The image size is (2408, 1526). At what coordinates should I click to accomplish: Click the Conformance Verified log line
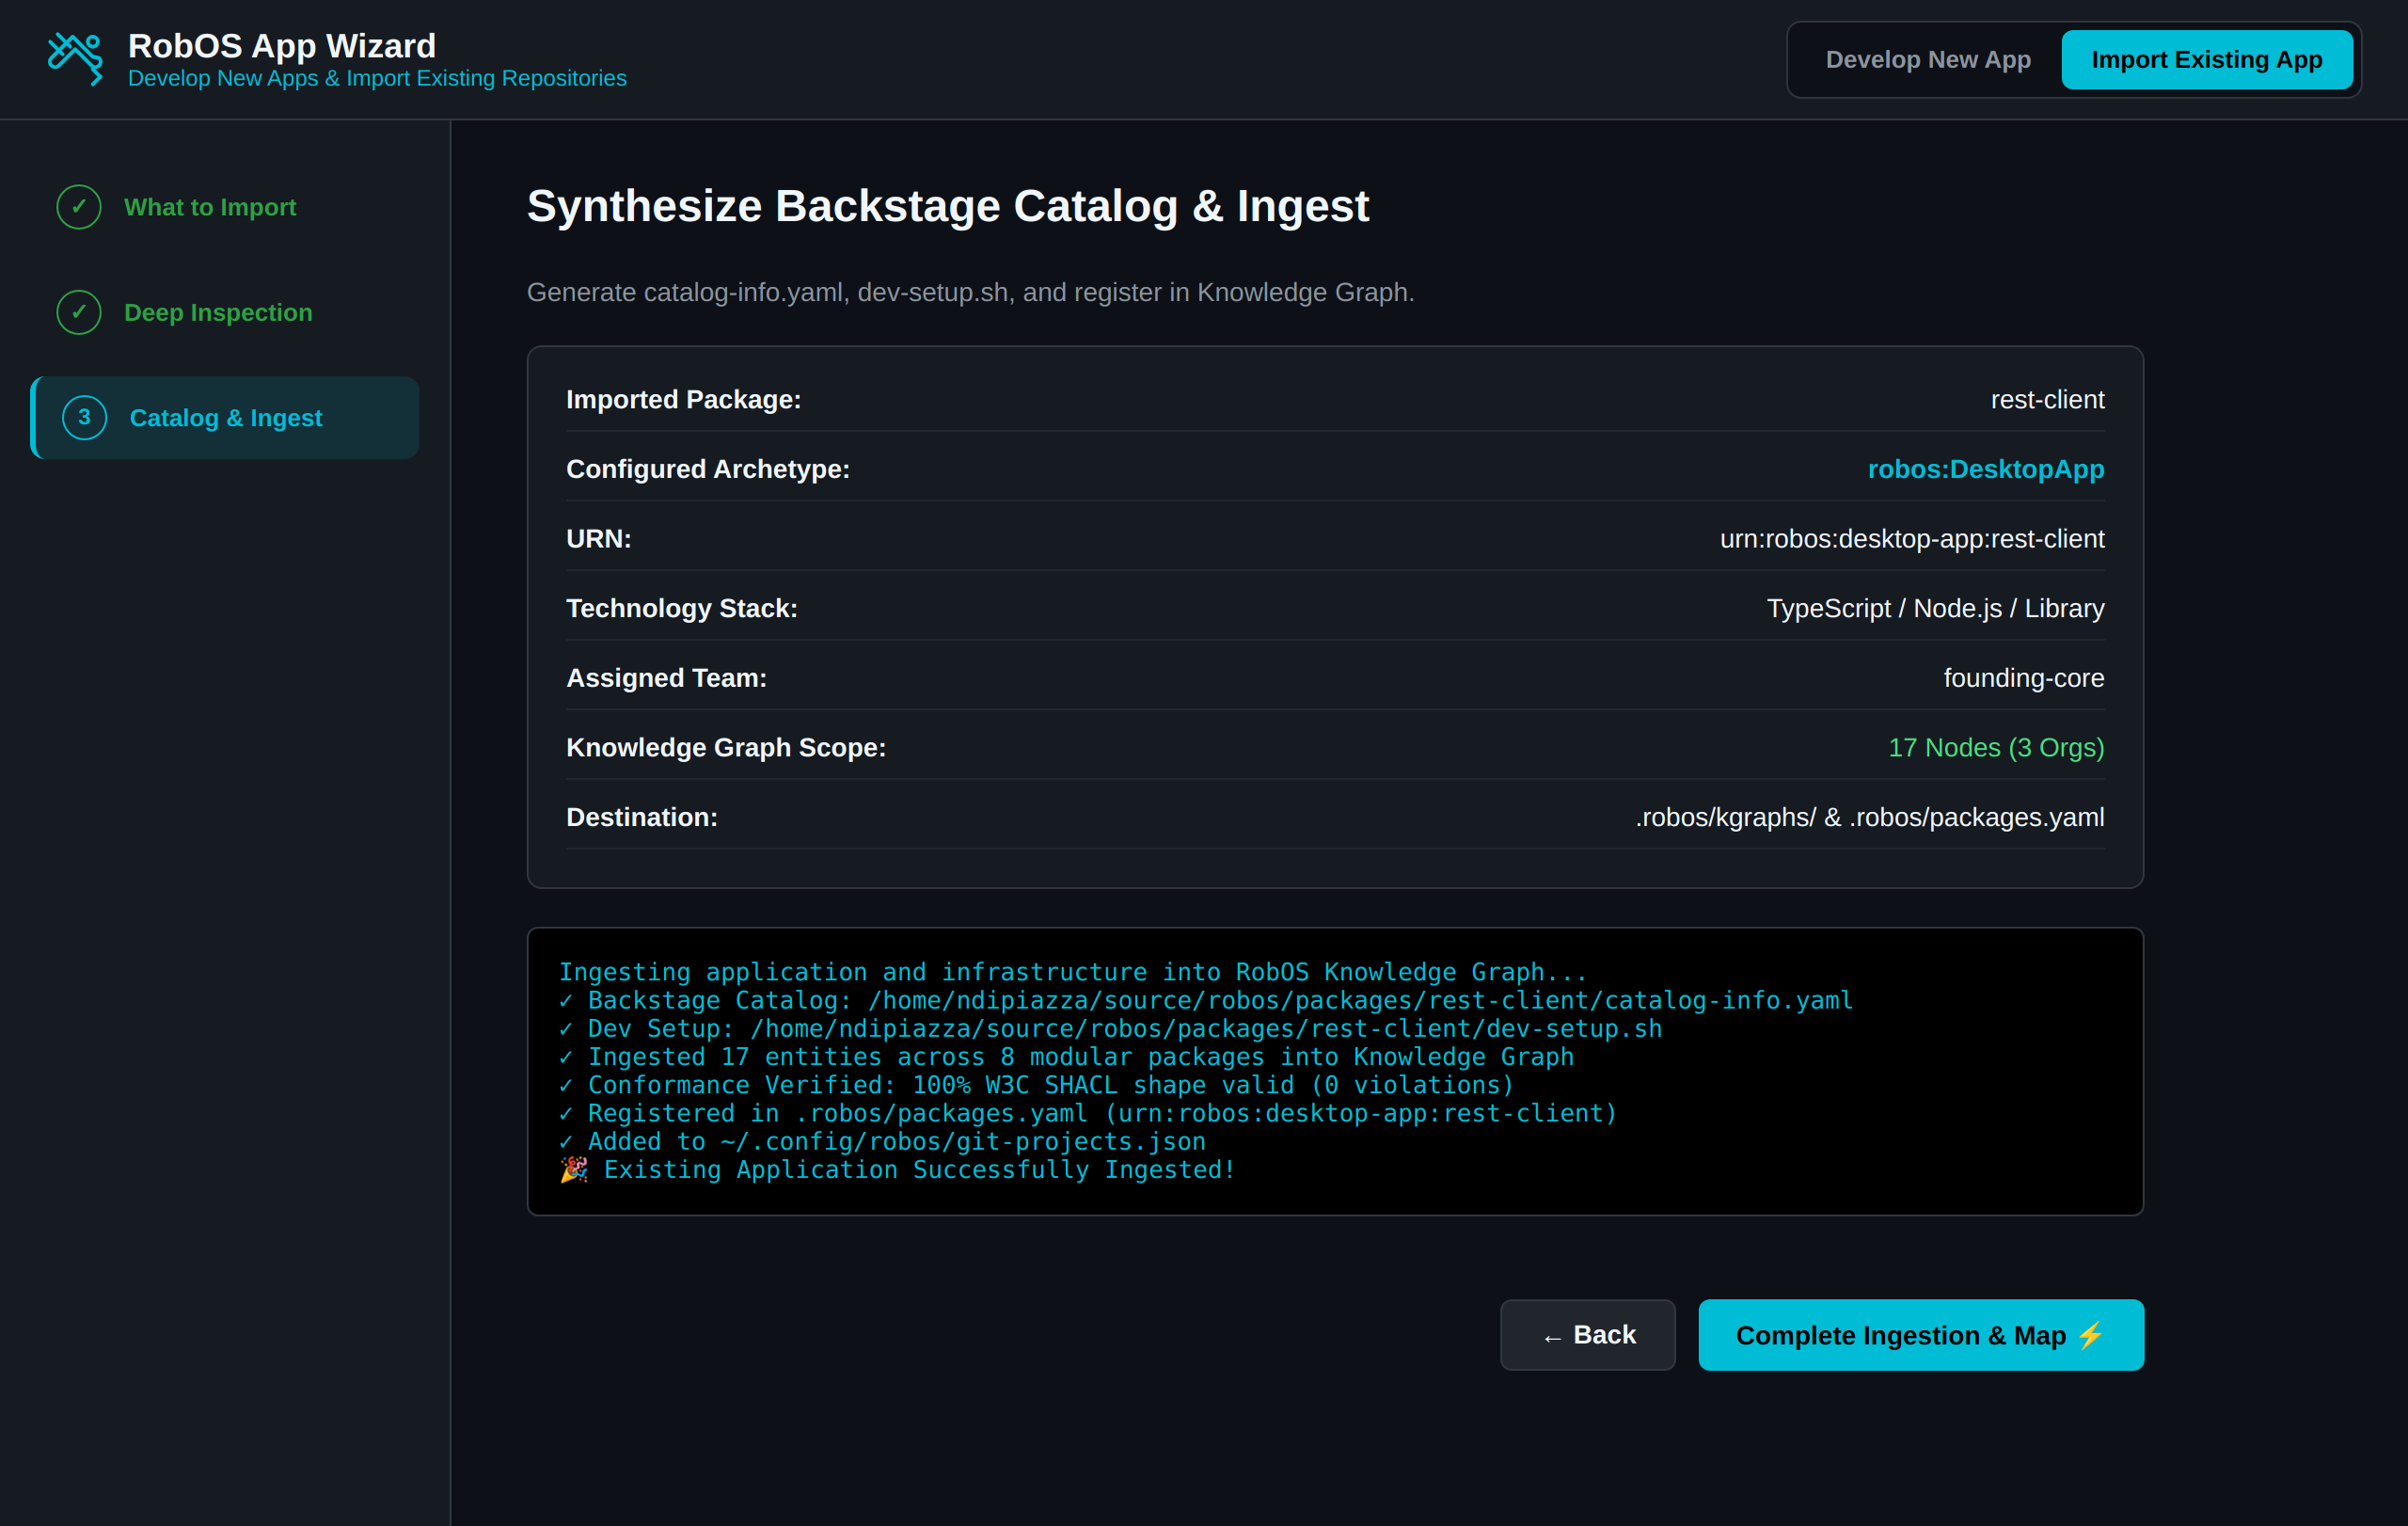[1036, 1084]
